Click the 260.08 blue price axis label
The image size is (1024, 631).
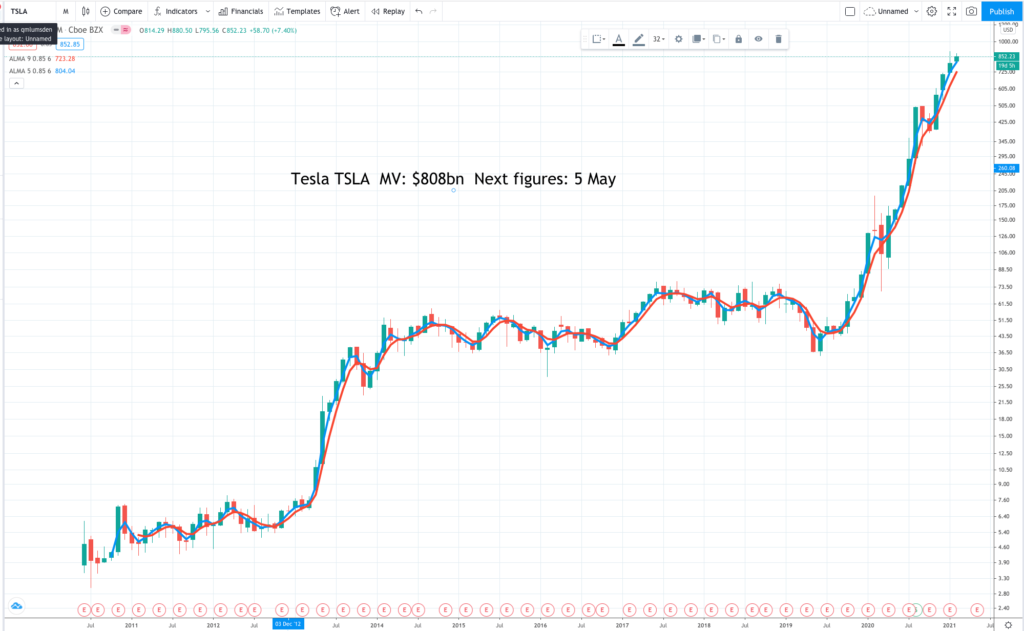pyautogui.click(x=1006, y=169)
